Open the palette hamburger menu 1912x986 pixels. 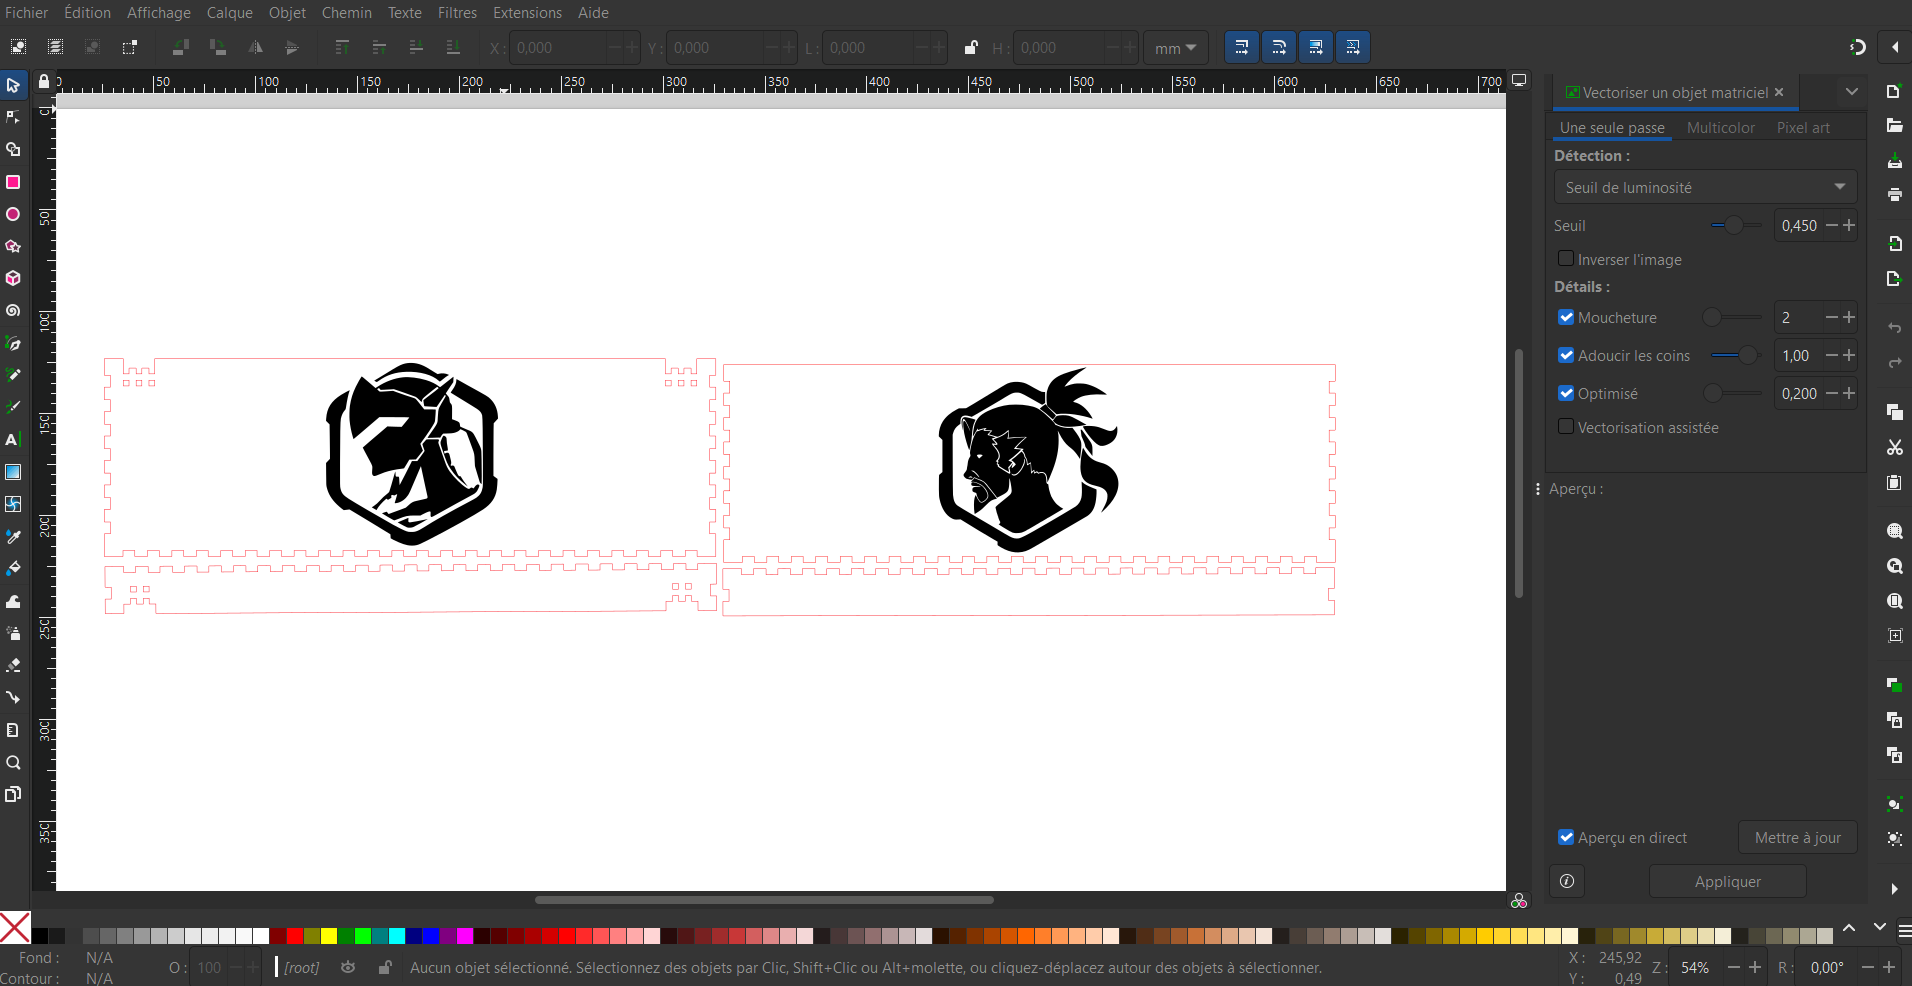tap(1904, 931)
